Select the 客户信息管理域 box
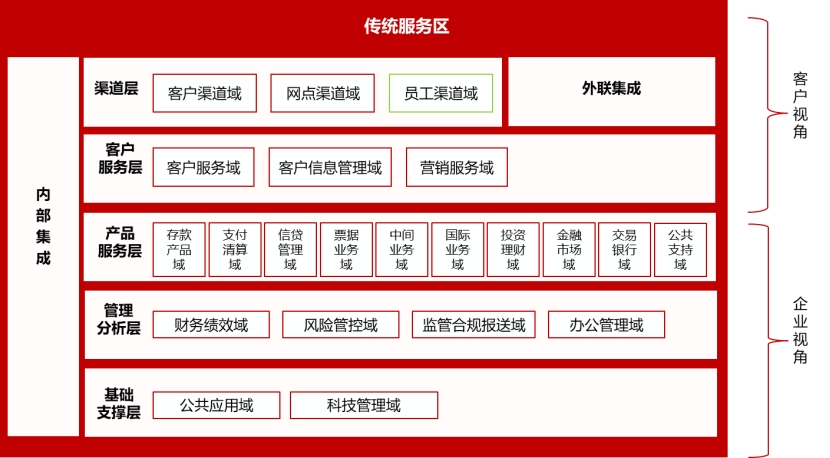 330,167
